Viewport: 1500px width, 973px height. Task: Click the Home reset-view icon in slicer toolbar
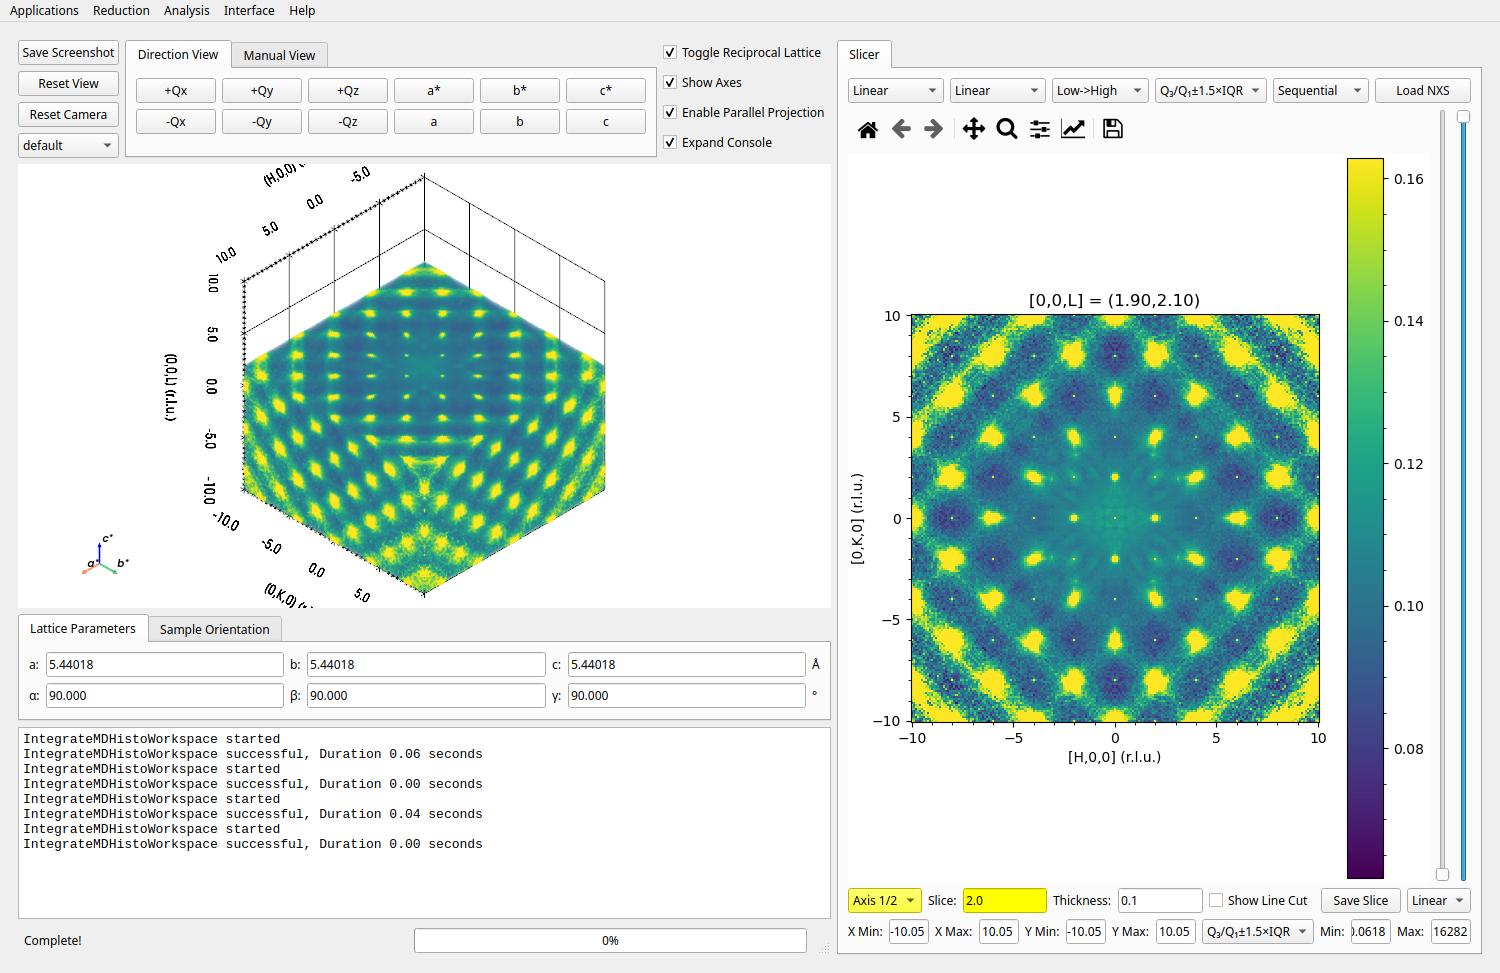(868, 129)
